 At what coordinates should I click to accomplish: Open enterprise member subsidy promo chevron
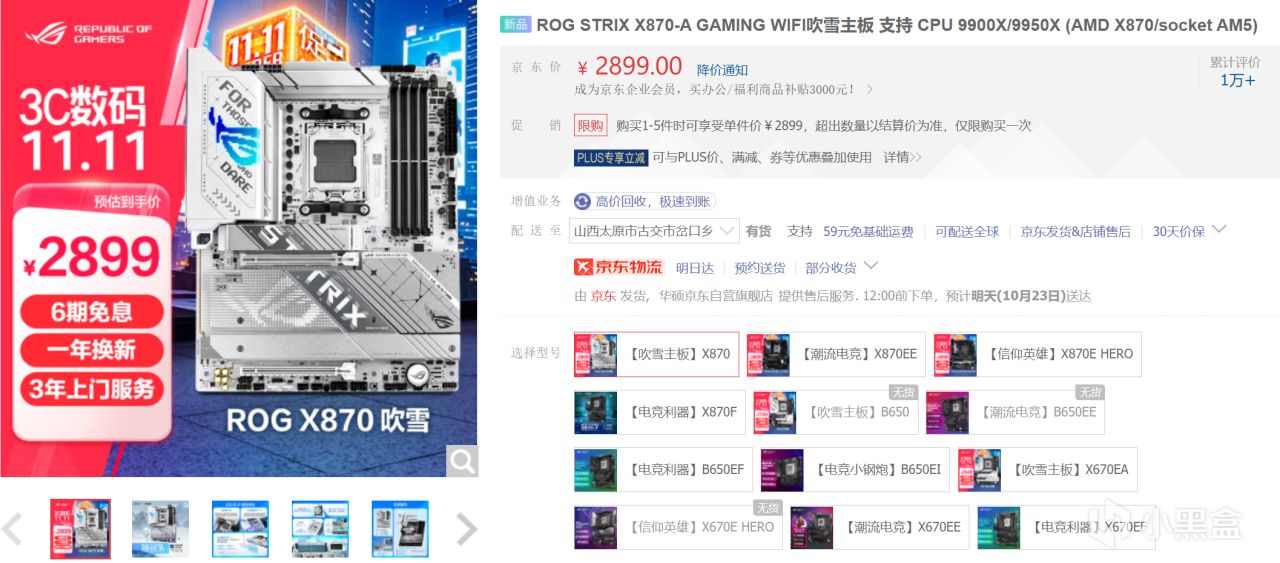point(869,90)
